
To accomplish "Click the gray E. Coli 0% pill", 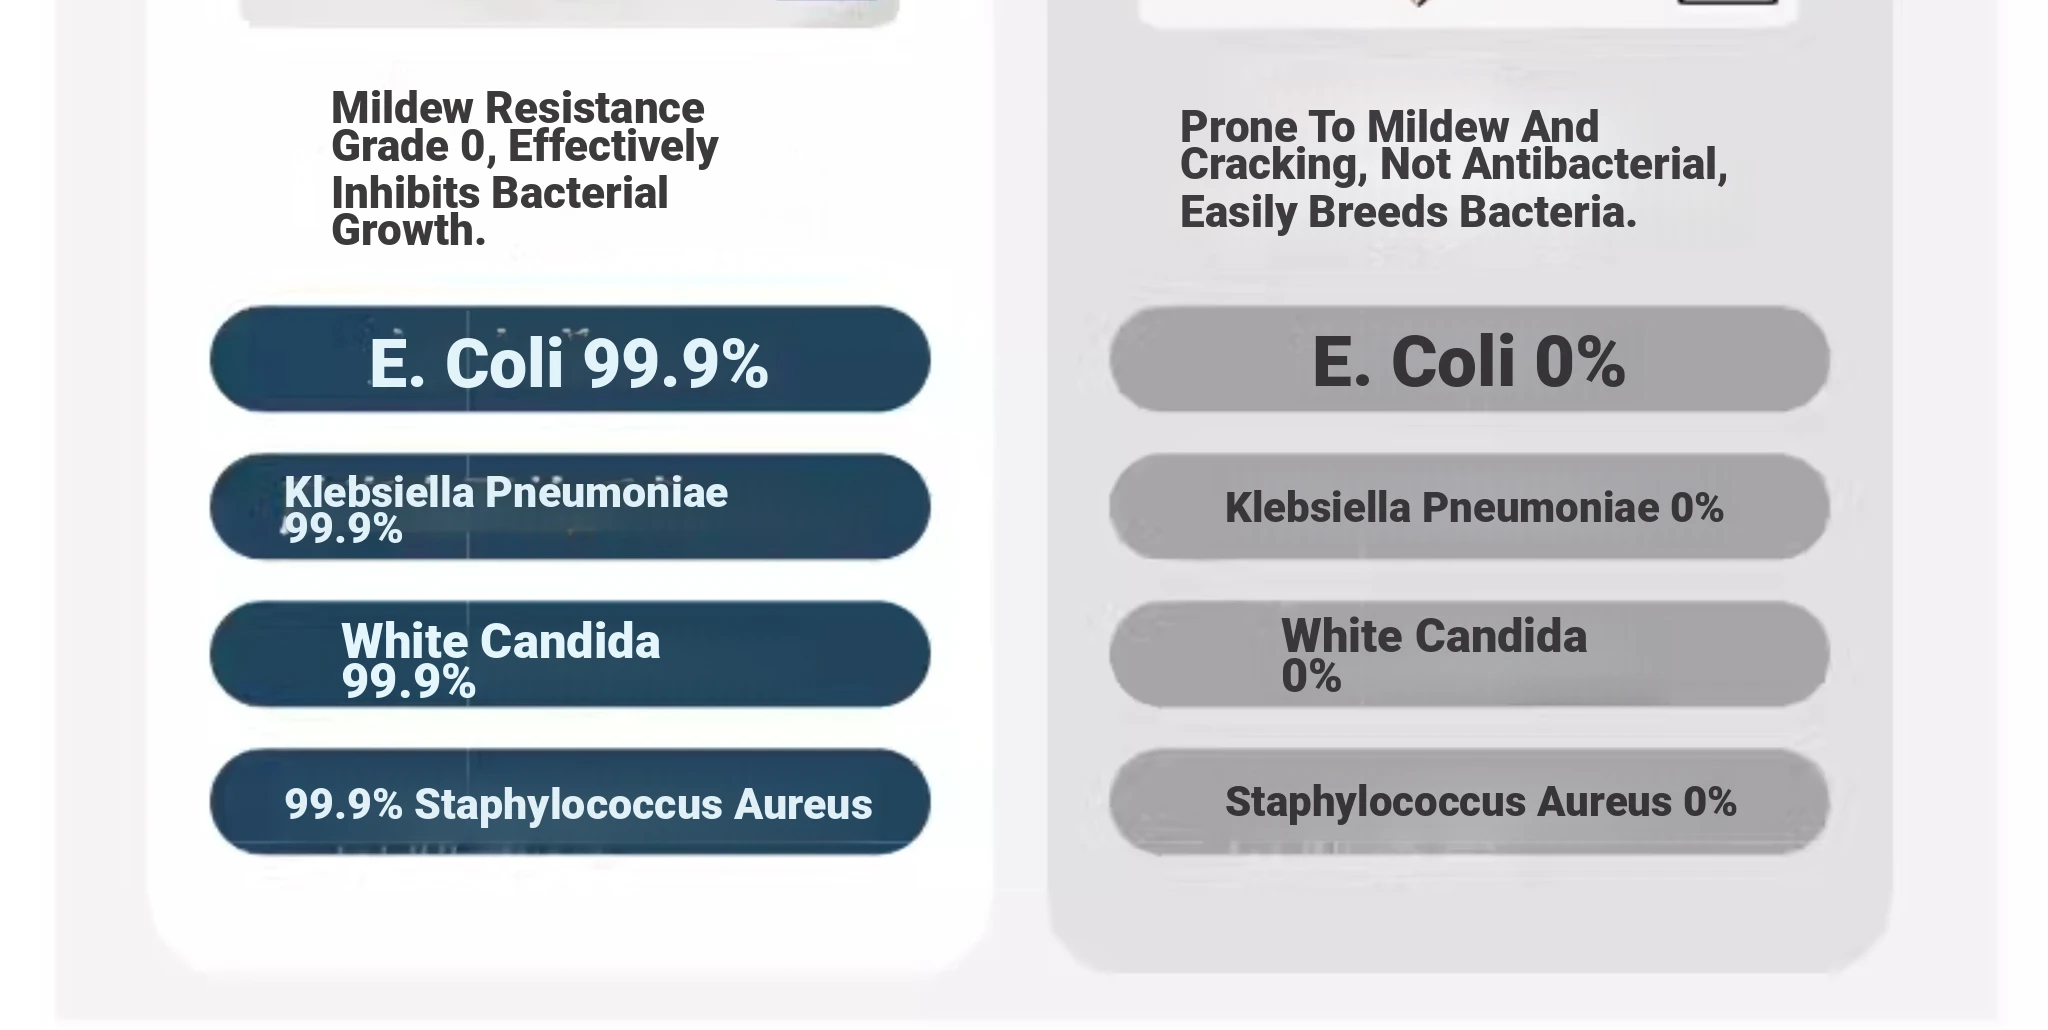I will click(x=1468, y=360).
